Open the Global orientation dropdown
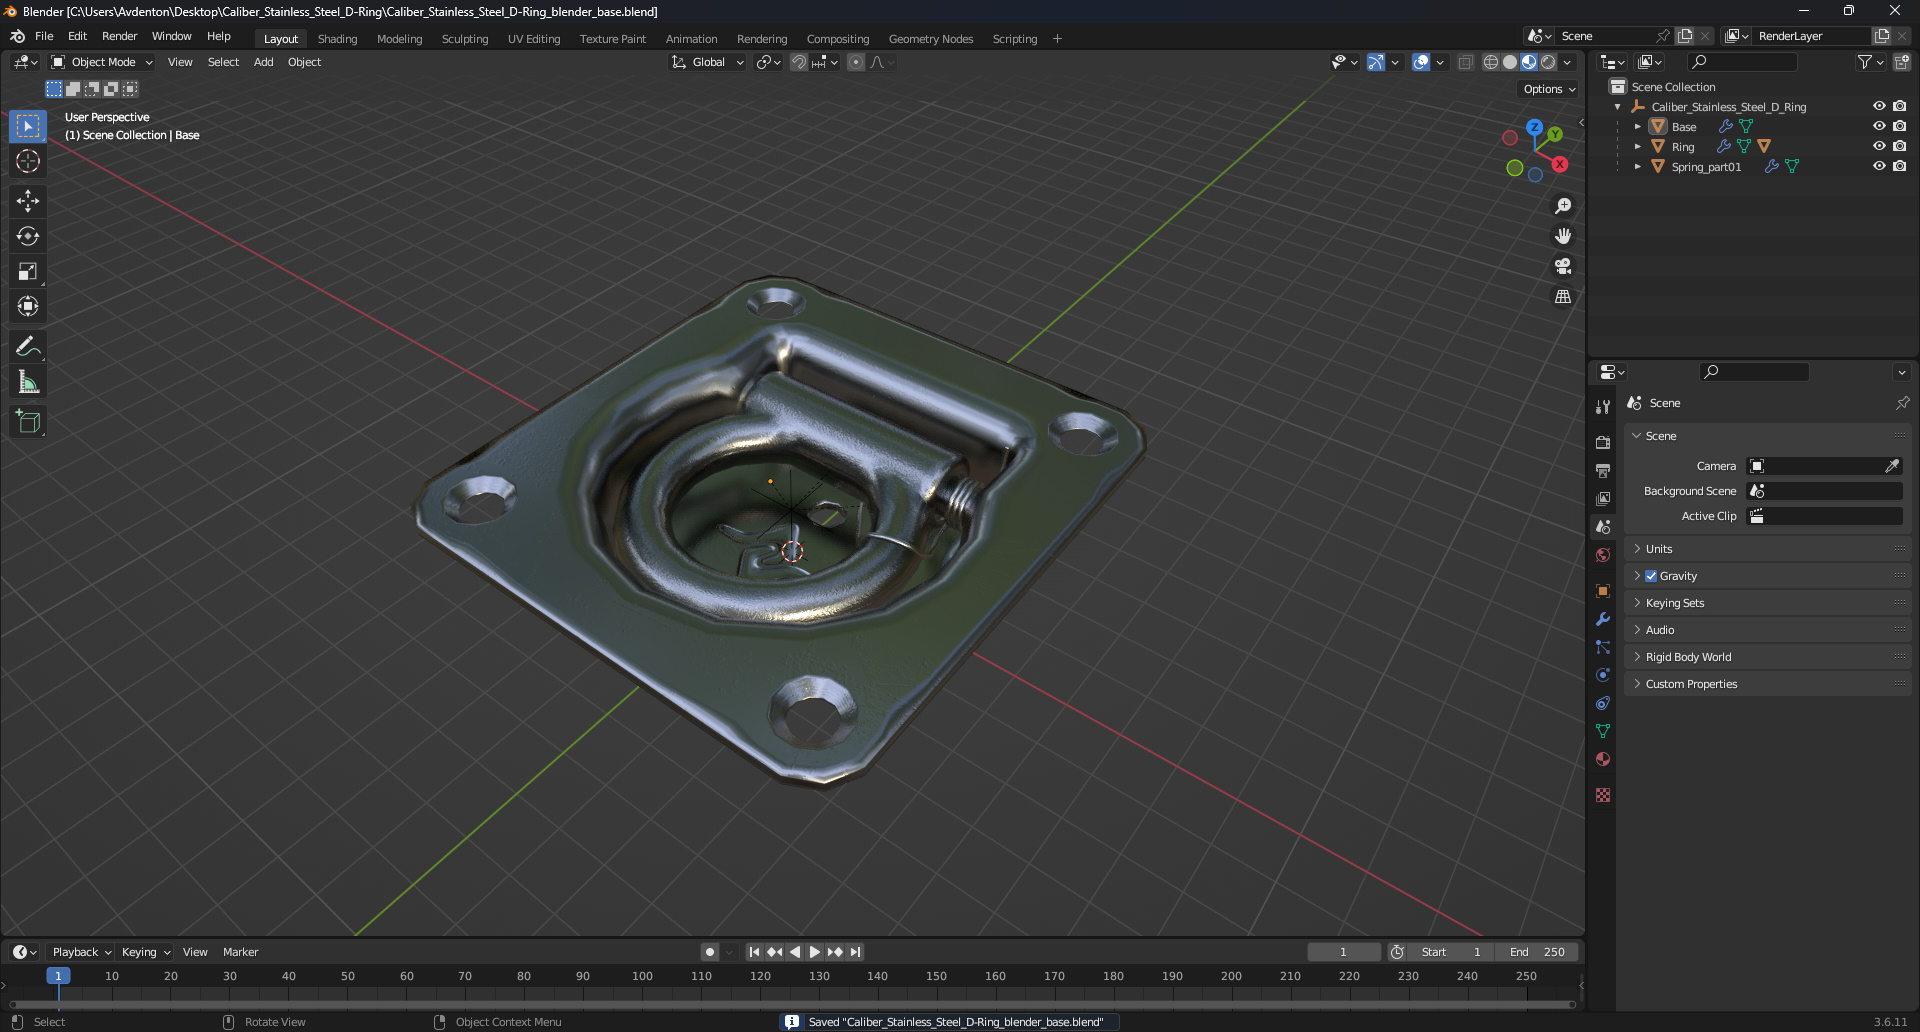Screen dimensions: 1920x1032 coord(707,62)
